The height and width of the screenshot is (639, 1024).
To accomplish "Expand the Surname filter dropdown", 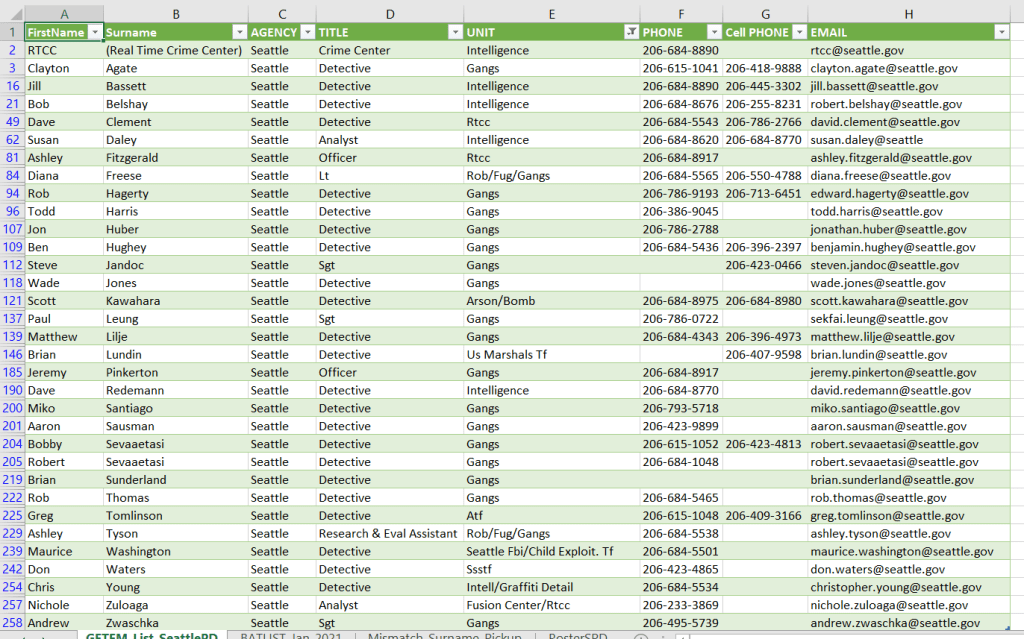I will (239, 32).
